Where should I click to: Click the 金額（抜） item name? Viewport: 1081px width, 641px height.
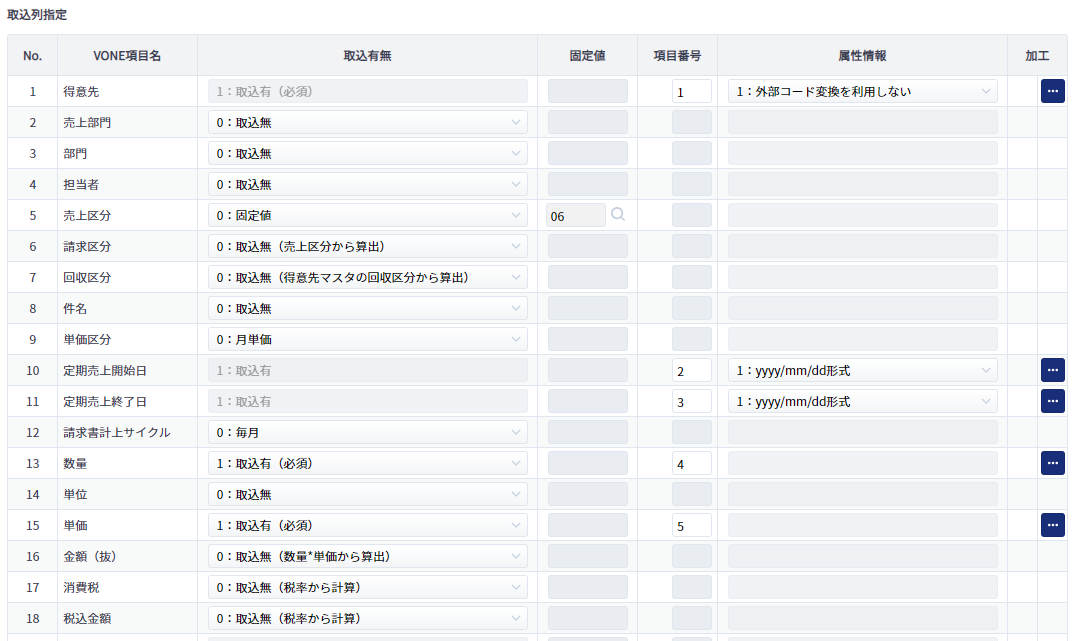coord(90,556)
